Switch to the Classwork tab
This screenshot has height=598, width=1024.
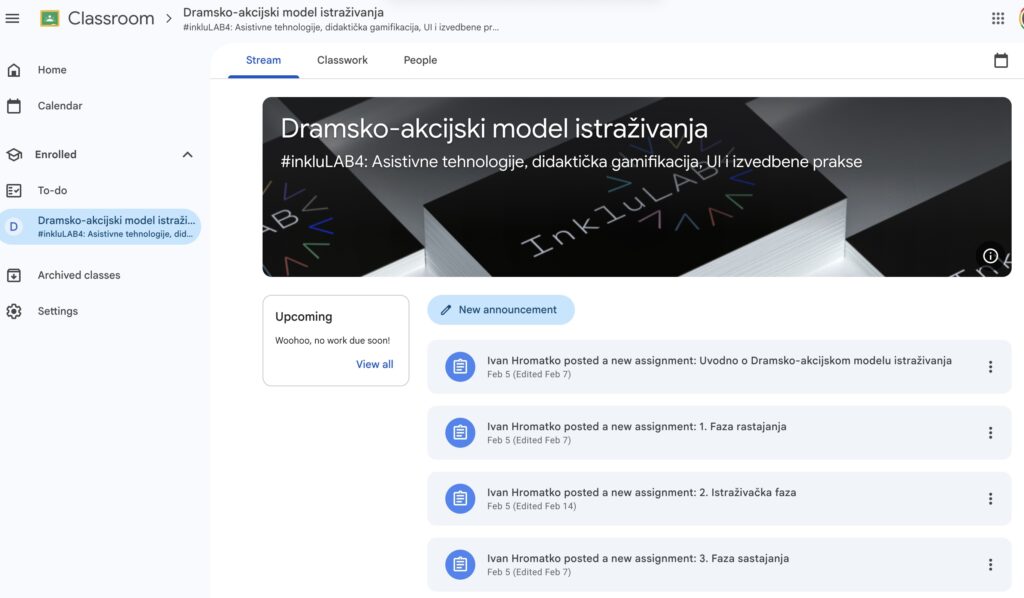(342, 60)
